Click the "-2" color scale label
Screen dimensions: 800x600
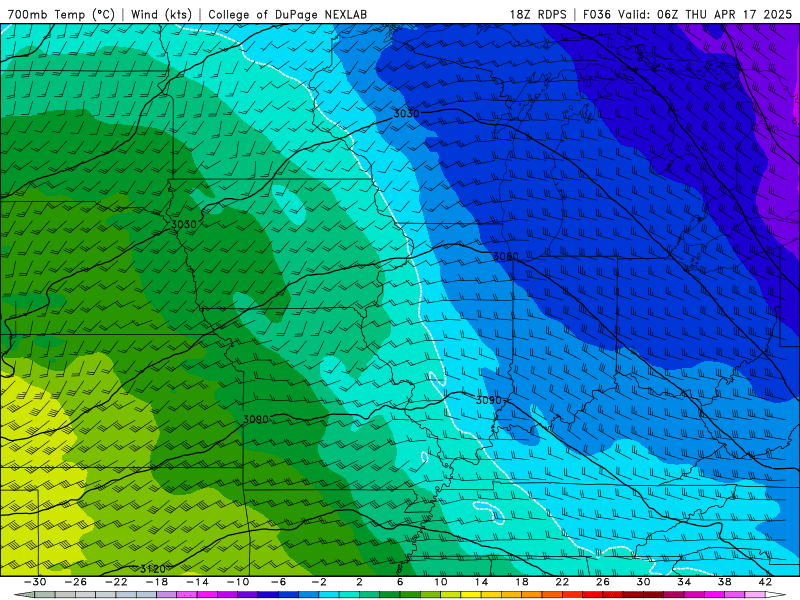(x=319, y=582)
